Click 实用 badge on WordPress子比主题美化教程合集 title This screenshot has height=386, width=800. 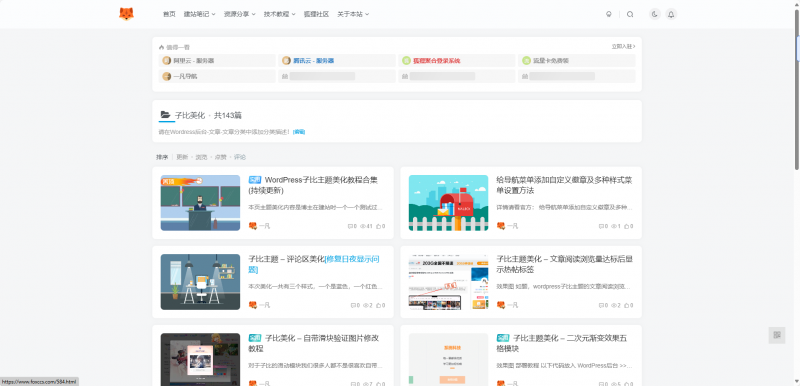click(255, 180)
